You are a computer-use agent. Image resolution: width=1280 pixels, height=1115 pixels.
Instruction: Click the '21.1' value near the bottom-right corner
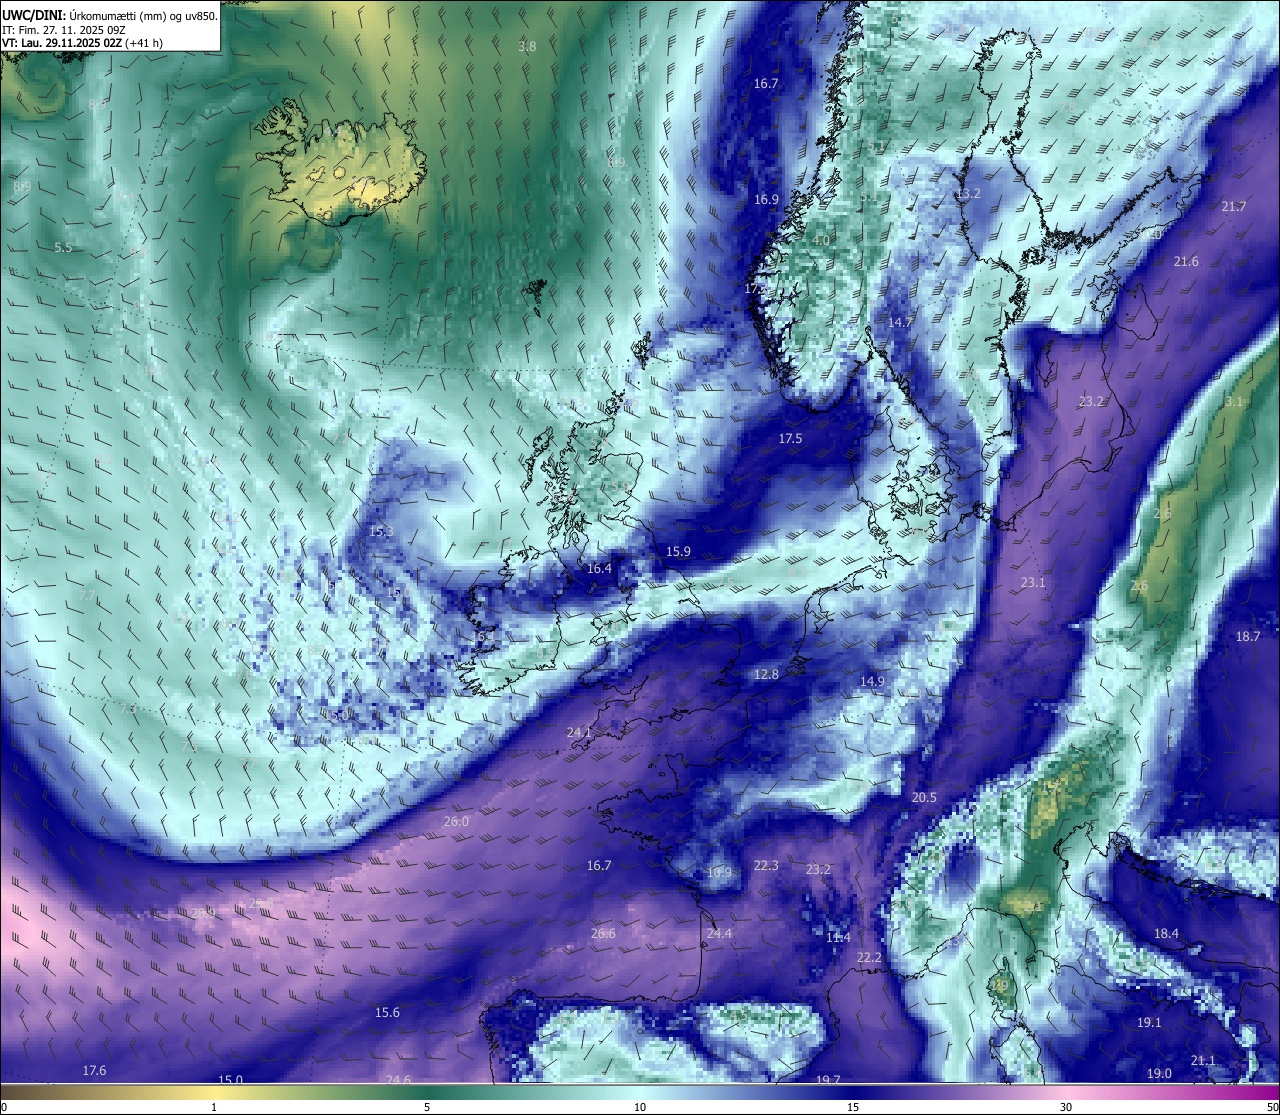[1203, 1061]
